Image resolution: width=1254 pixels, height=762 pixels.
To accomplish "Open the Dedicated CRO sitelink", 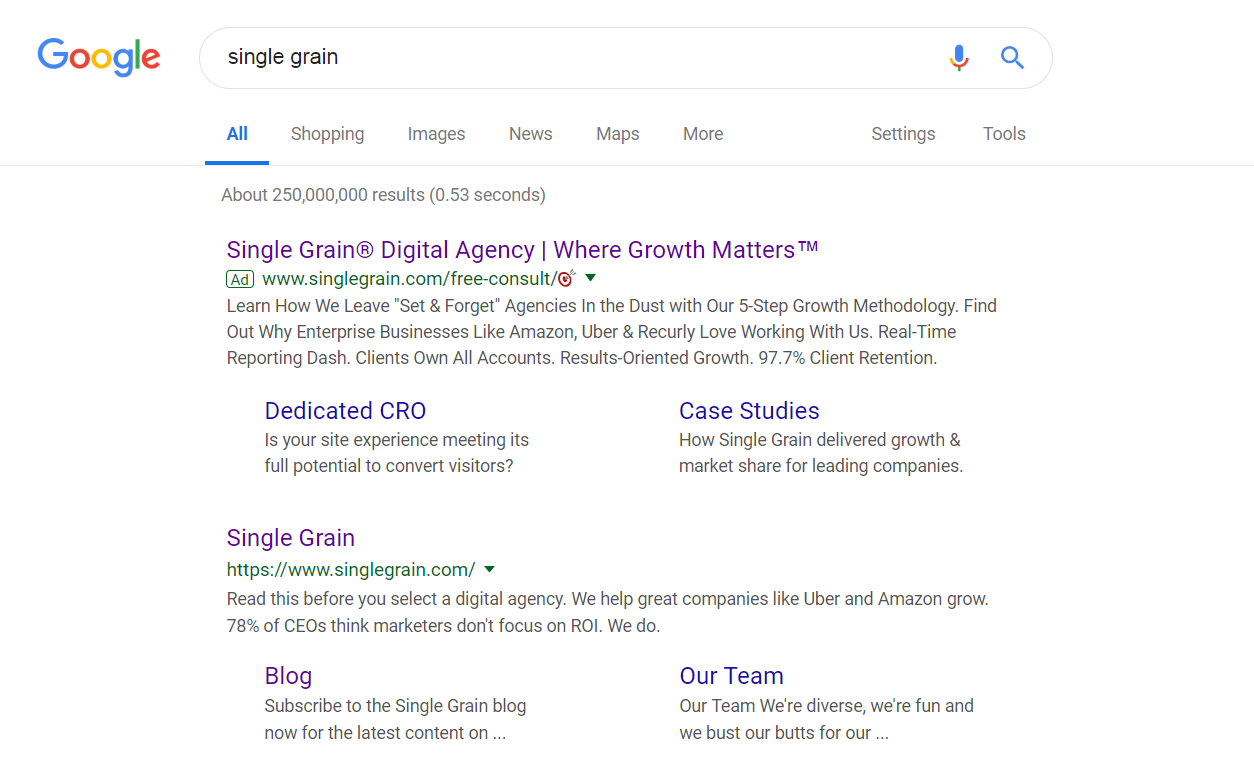I will click(345, 411).
